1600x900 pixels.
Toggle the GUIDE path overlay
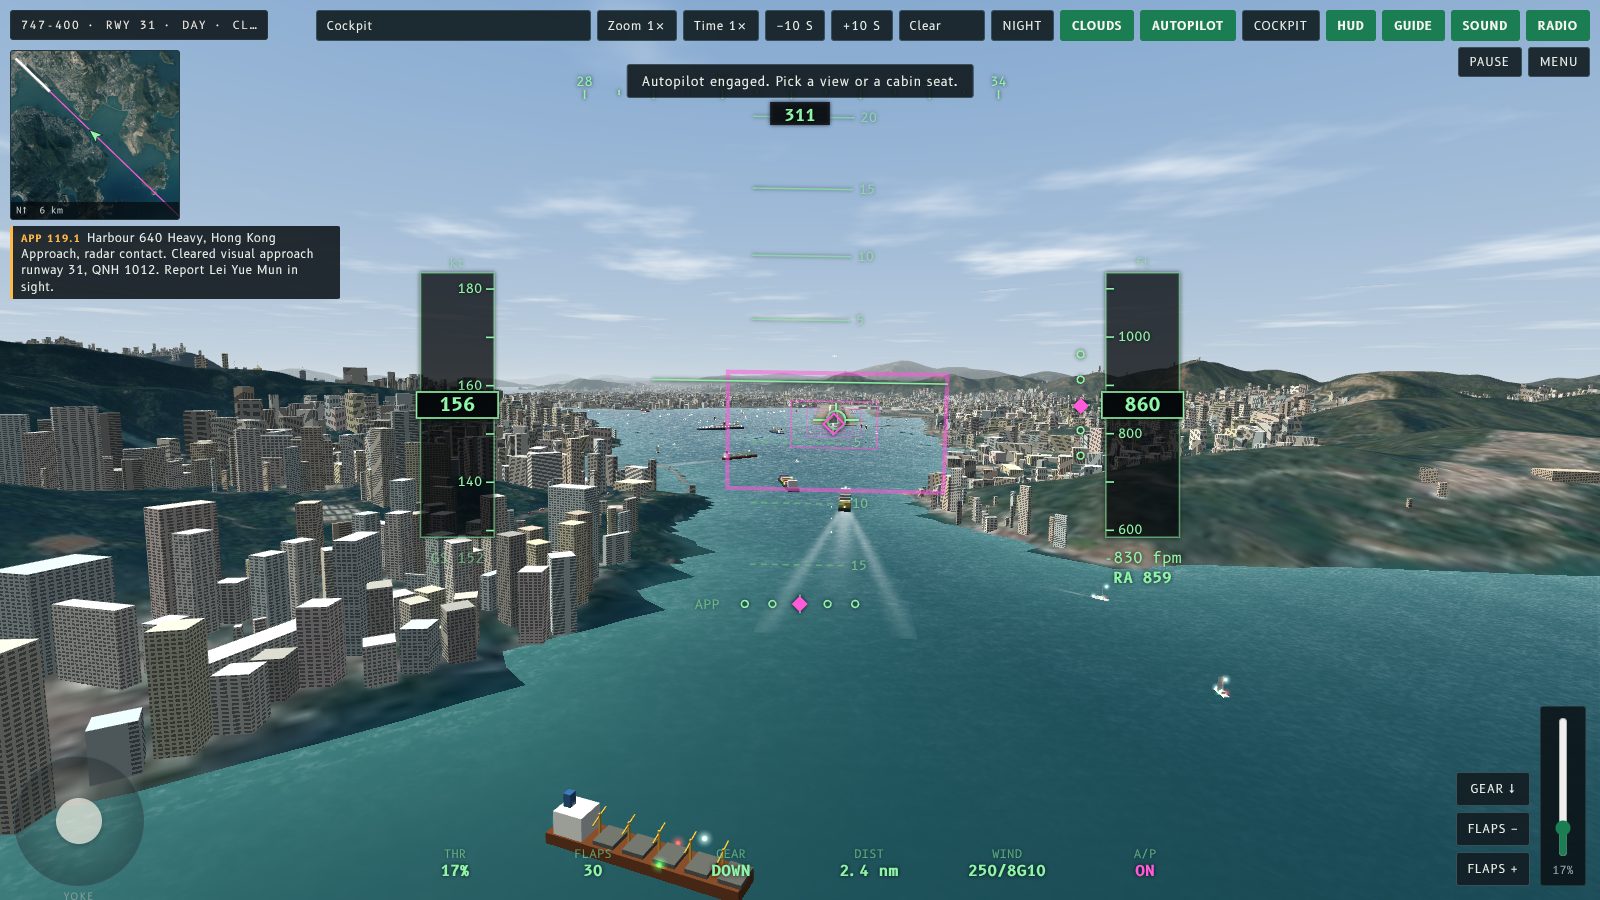(1413, 25)
